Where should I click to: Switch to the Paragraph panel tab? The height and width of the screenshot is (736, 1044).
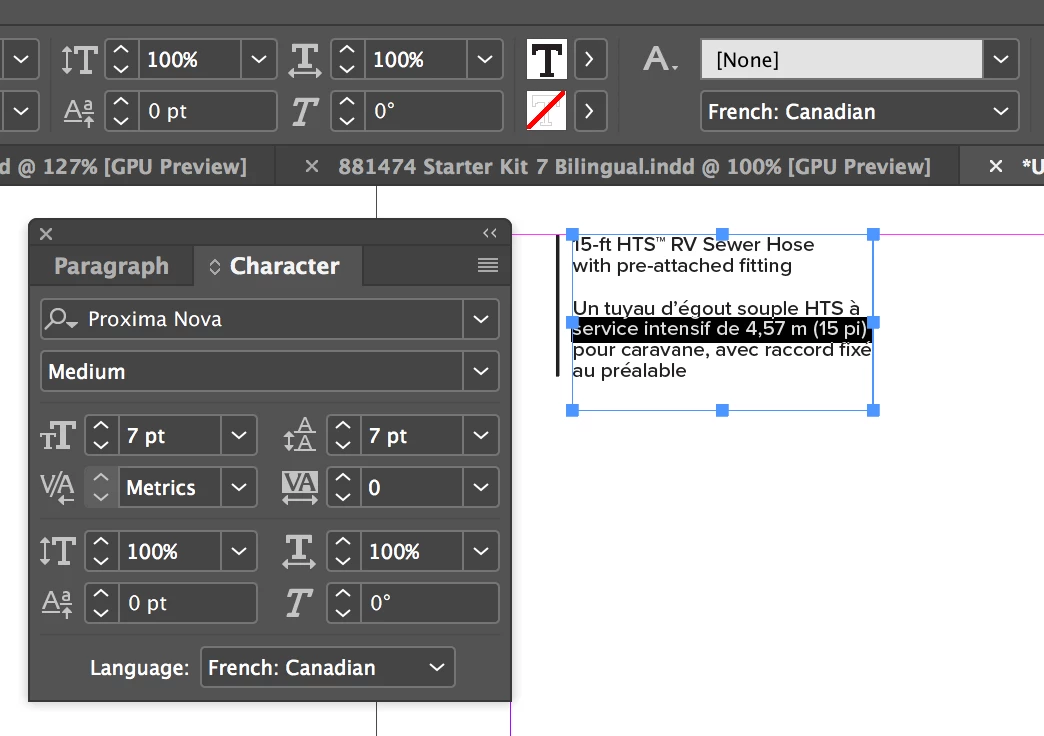tap(111, 266)
